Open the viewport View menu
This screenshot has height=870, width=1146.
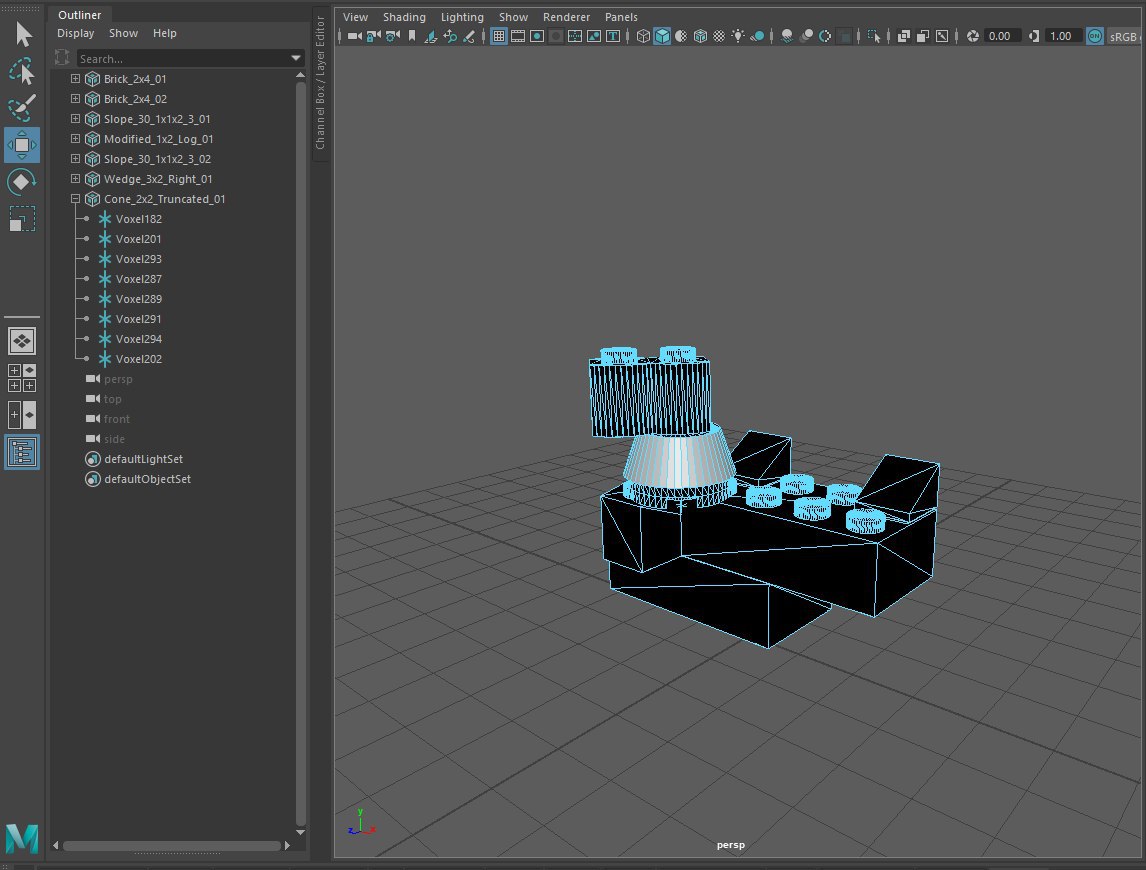[355, 17]
